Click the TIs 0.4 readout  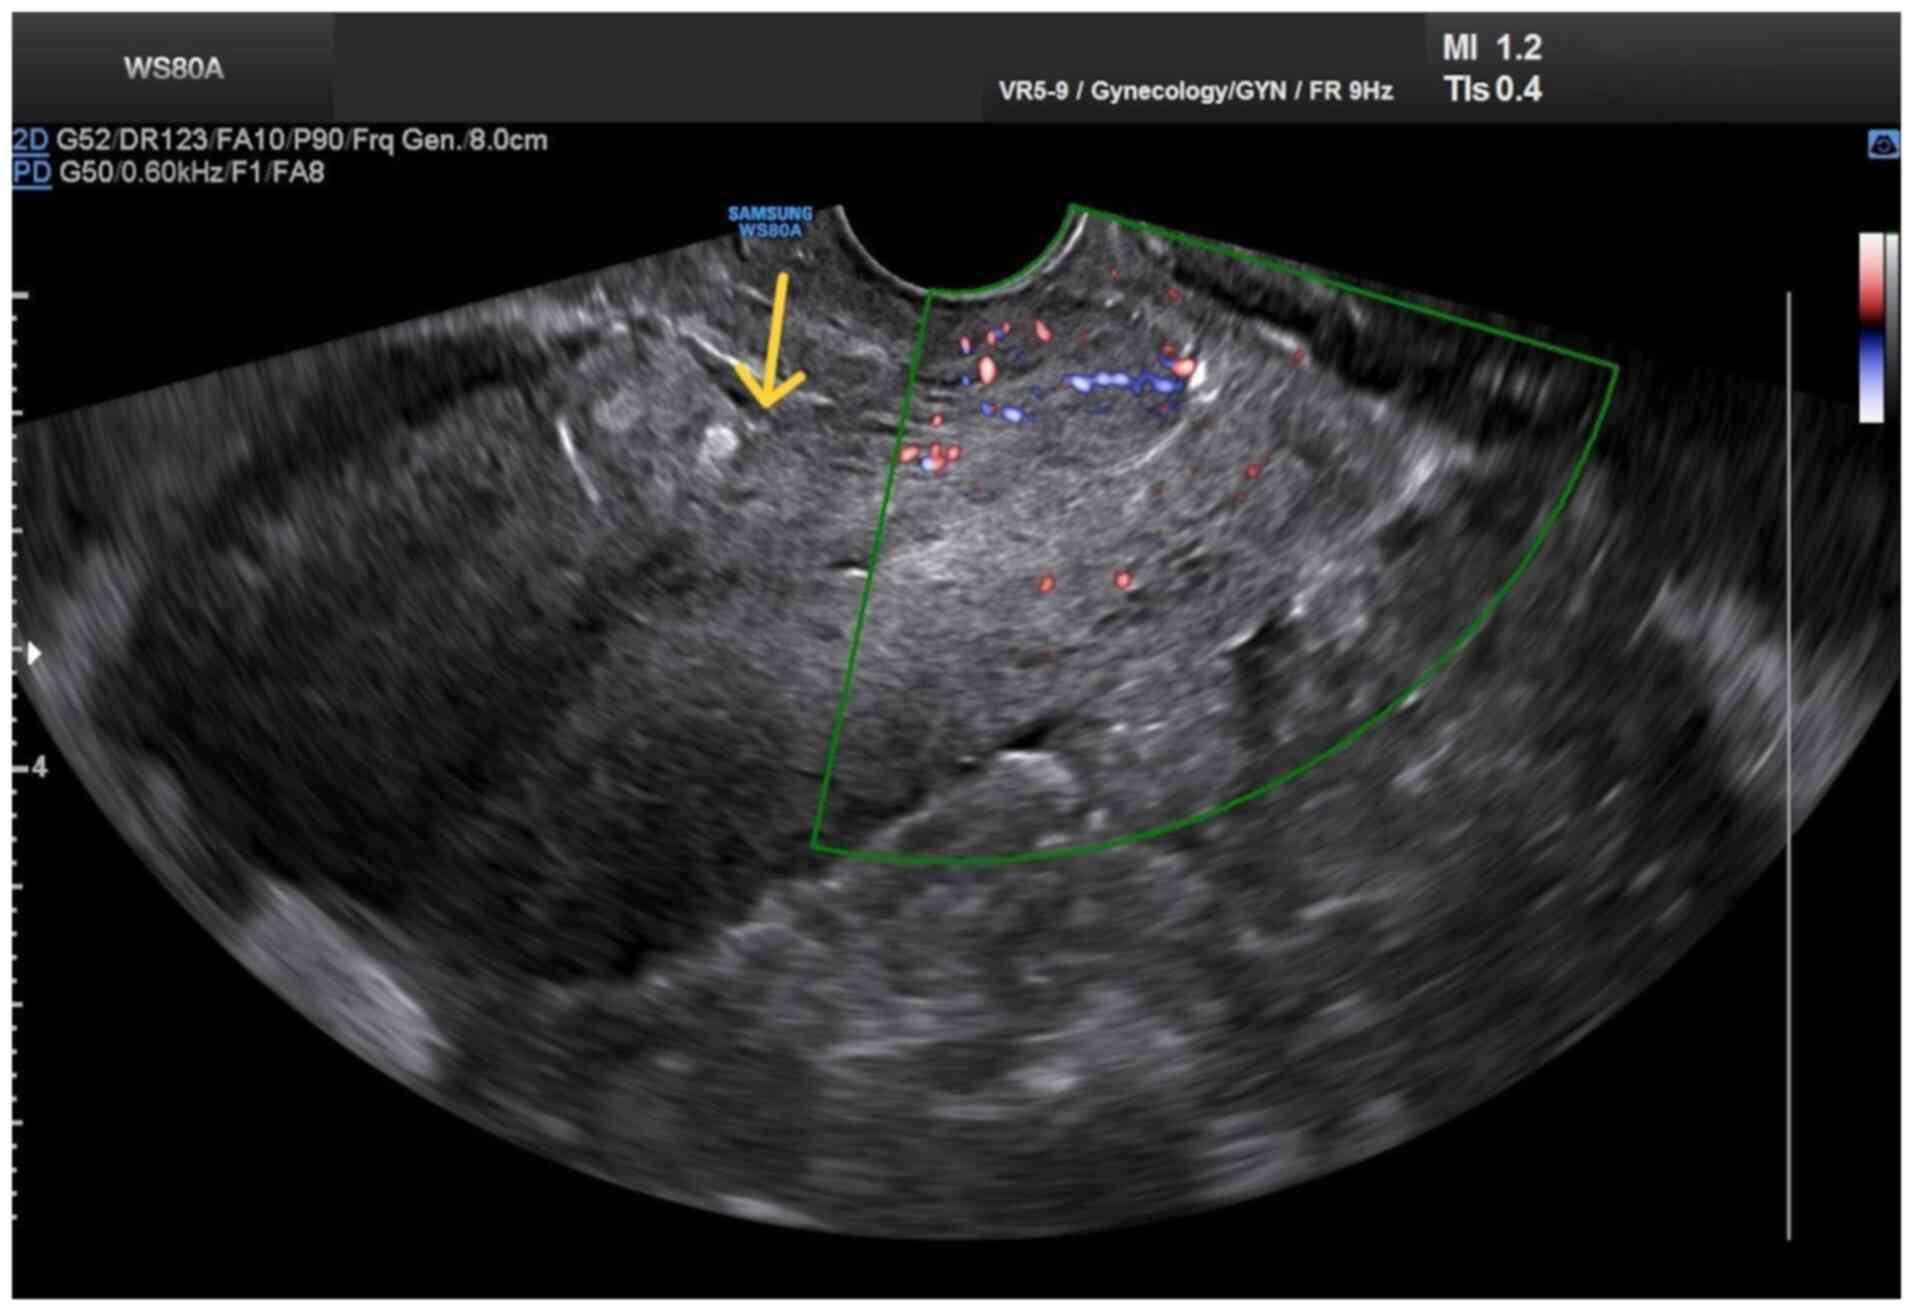(1493, 90)
